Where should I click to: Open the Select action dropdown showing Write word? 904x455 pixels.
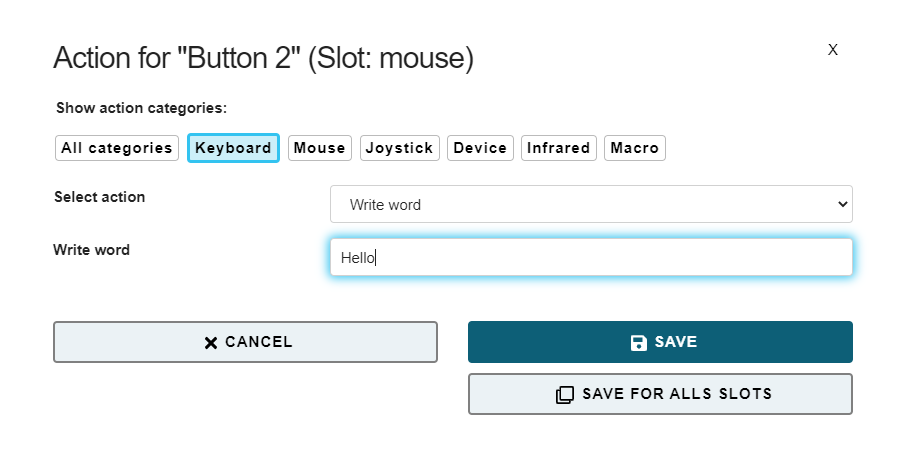(591, 204)
